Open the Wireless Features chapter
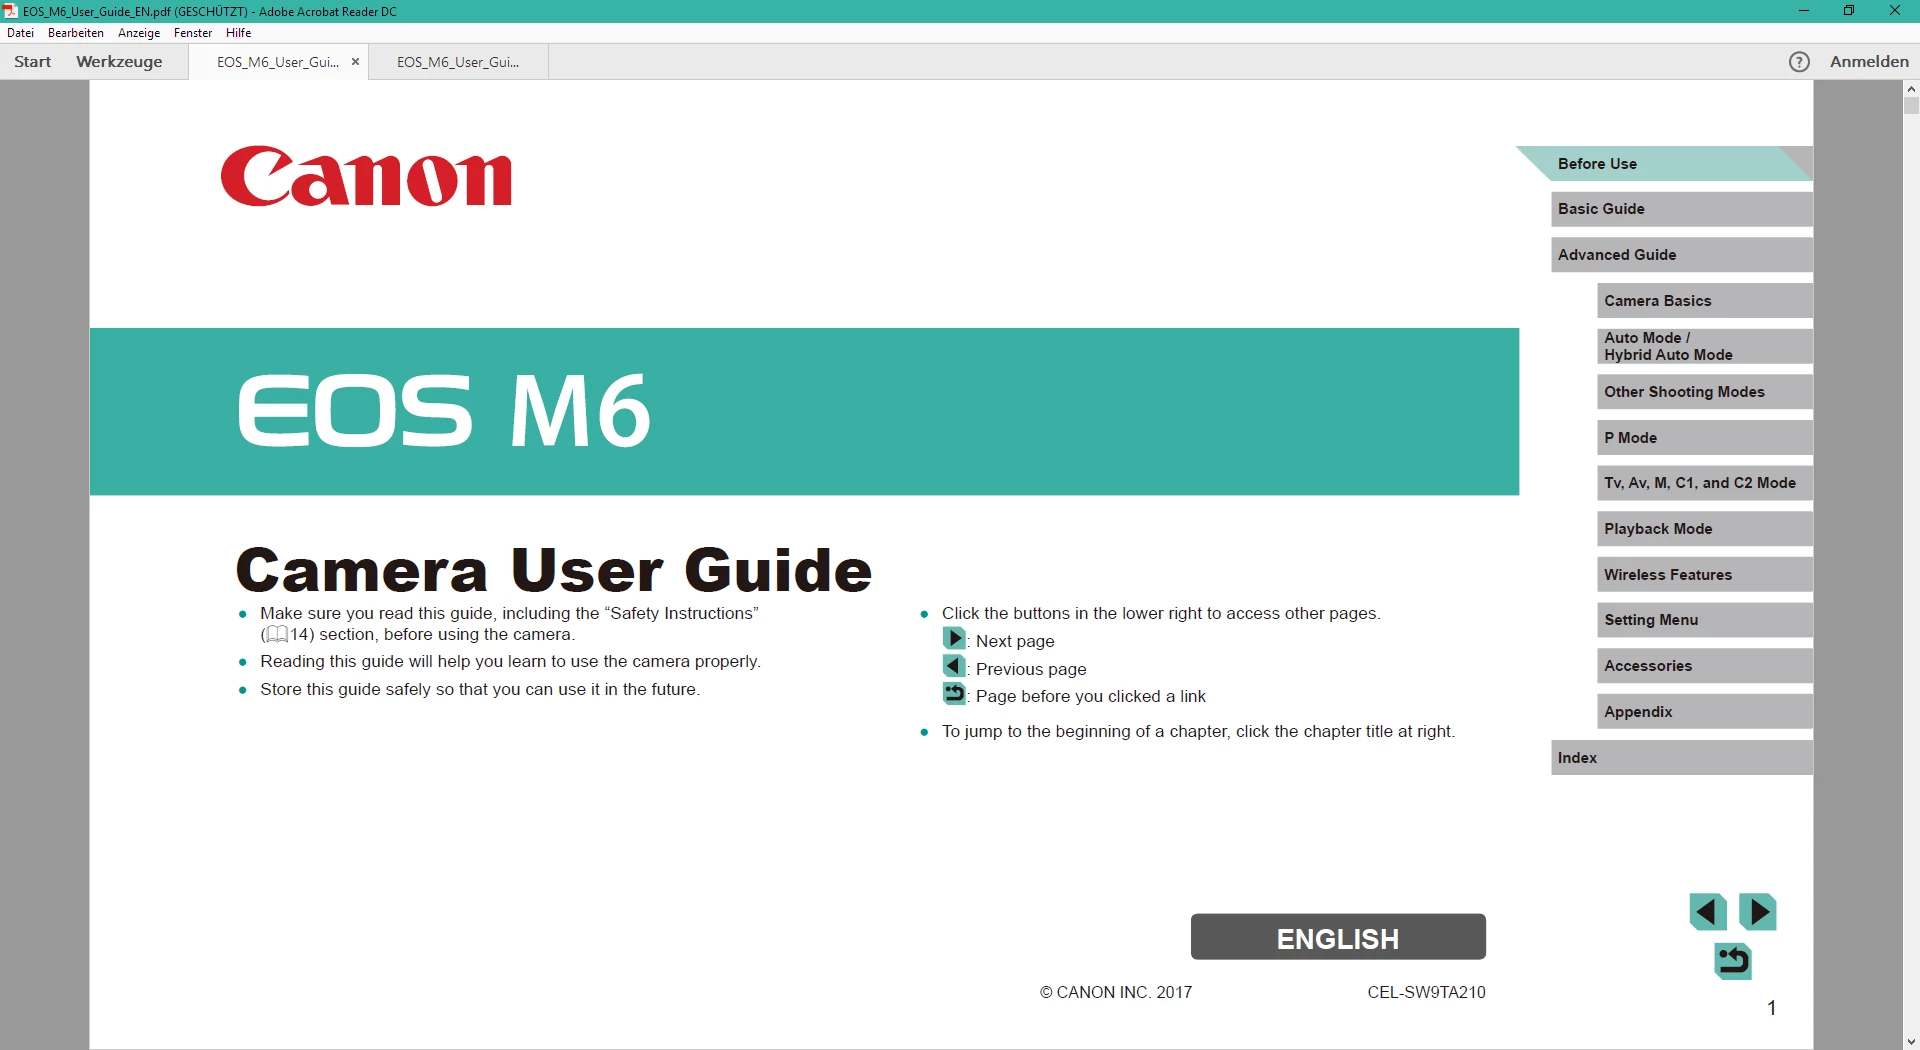Screen dimensions: 1920x1050 coord(1705,575)
